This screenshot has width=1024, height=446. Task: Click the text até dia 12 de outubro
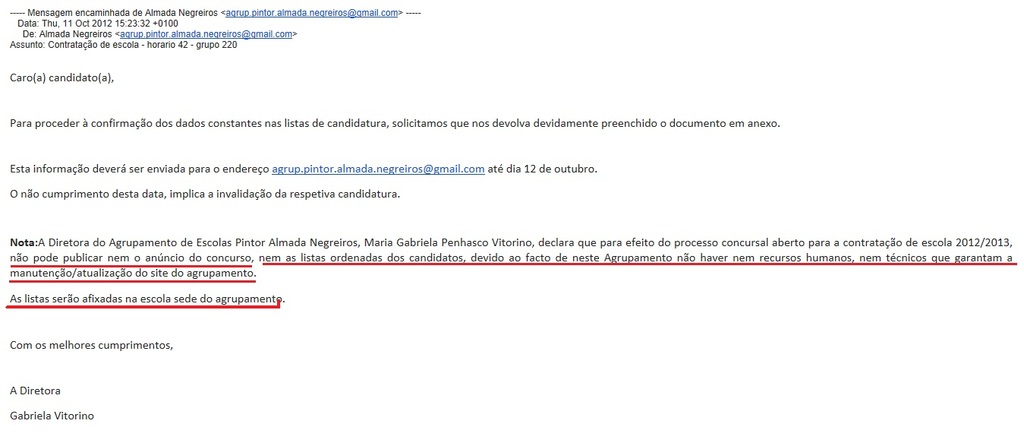coord(542,169)
